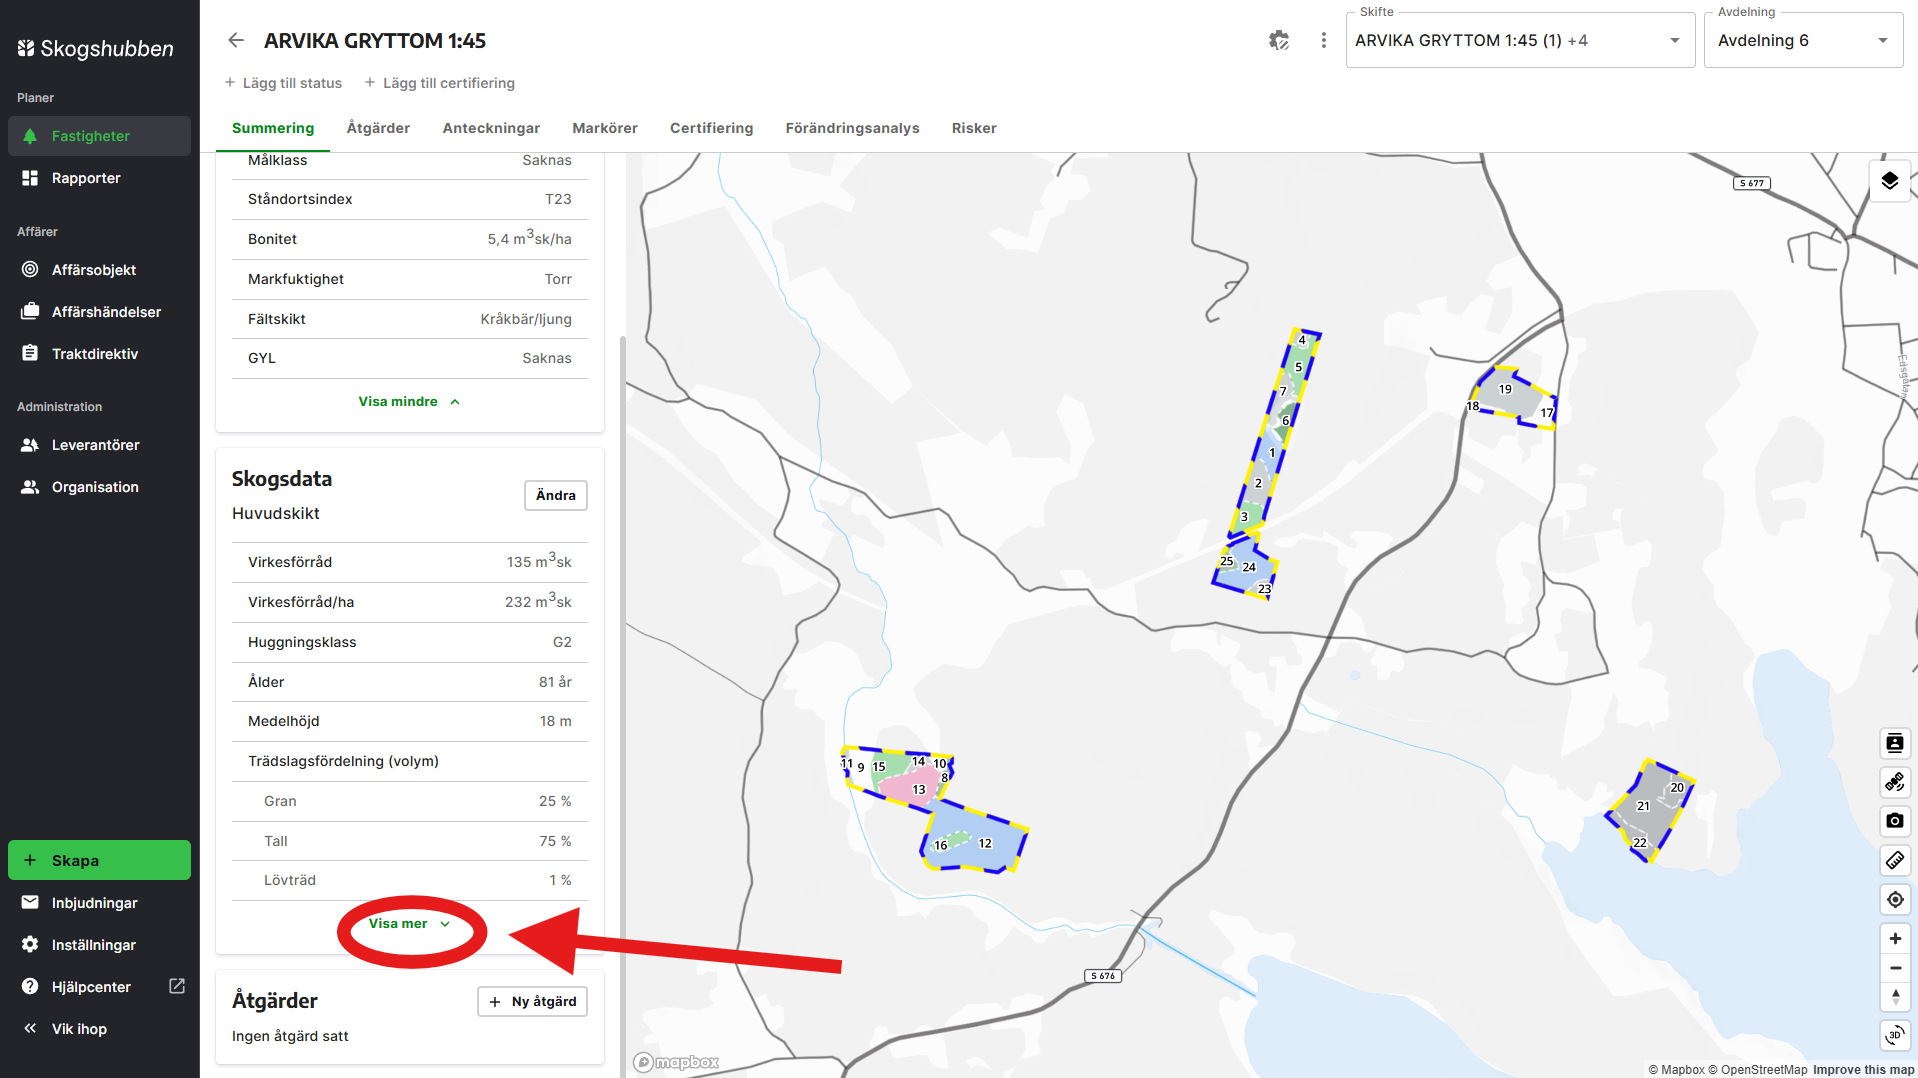Take a map snapshot with the camera icon

(1895, 821)
